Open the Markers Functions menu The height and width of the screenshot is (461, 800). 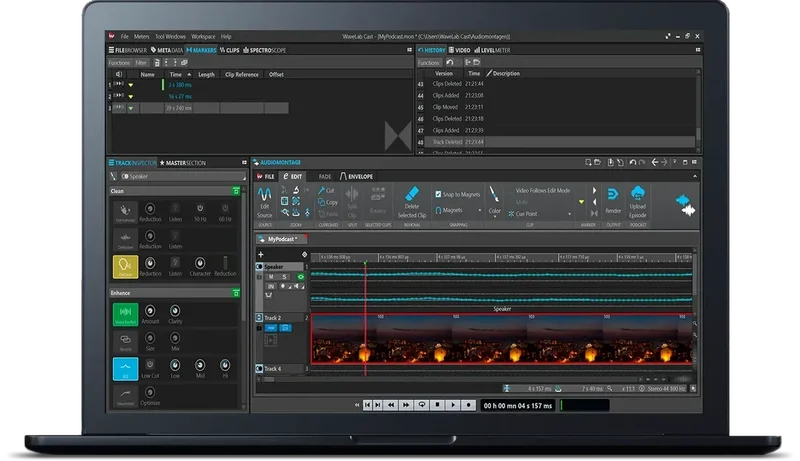pos(119,63)
